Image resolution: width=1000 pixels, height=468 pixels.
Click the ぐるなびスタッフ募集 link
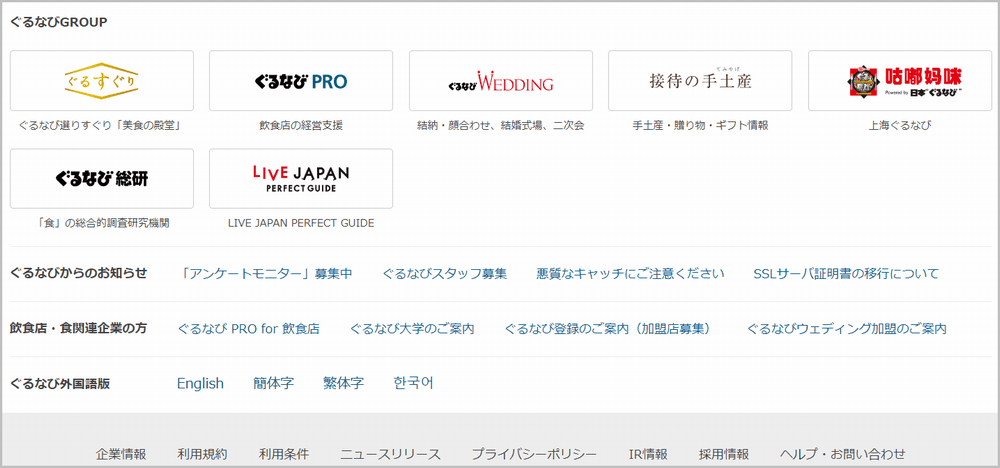point(444,274)
